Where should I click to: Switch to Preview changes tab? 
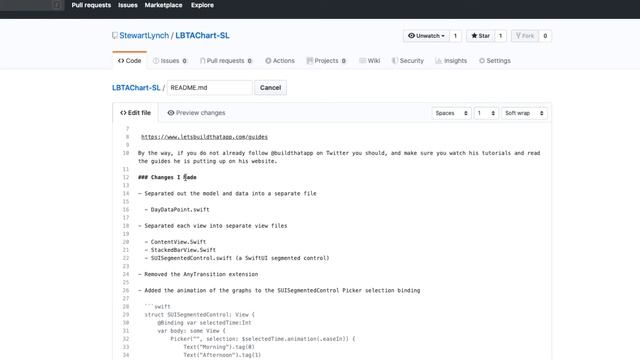[x=196, y=113]
